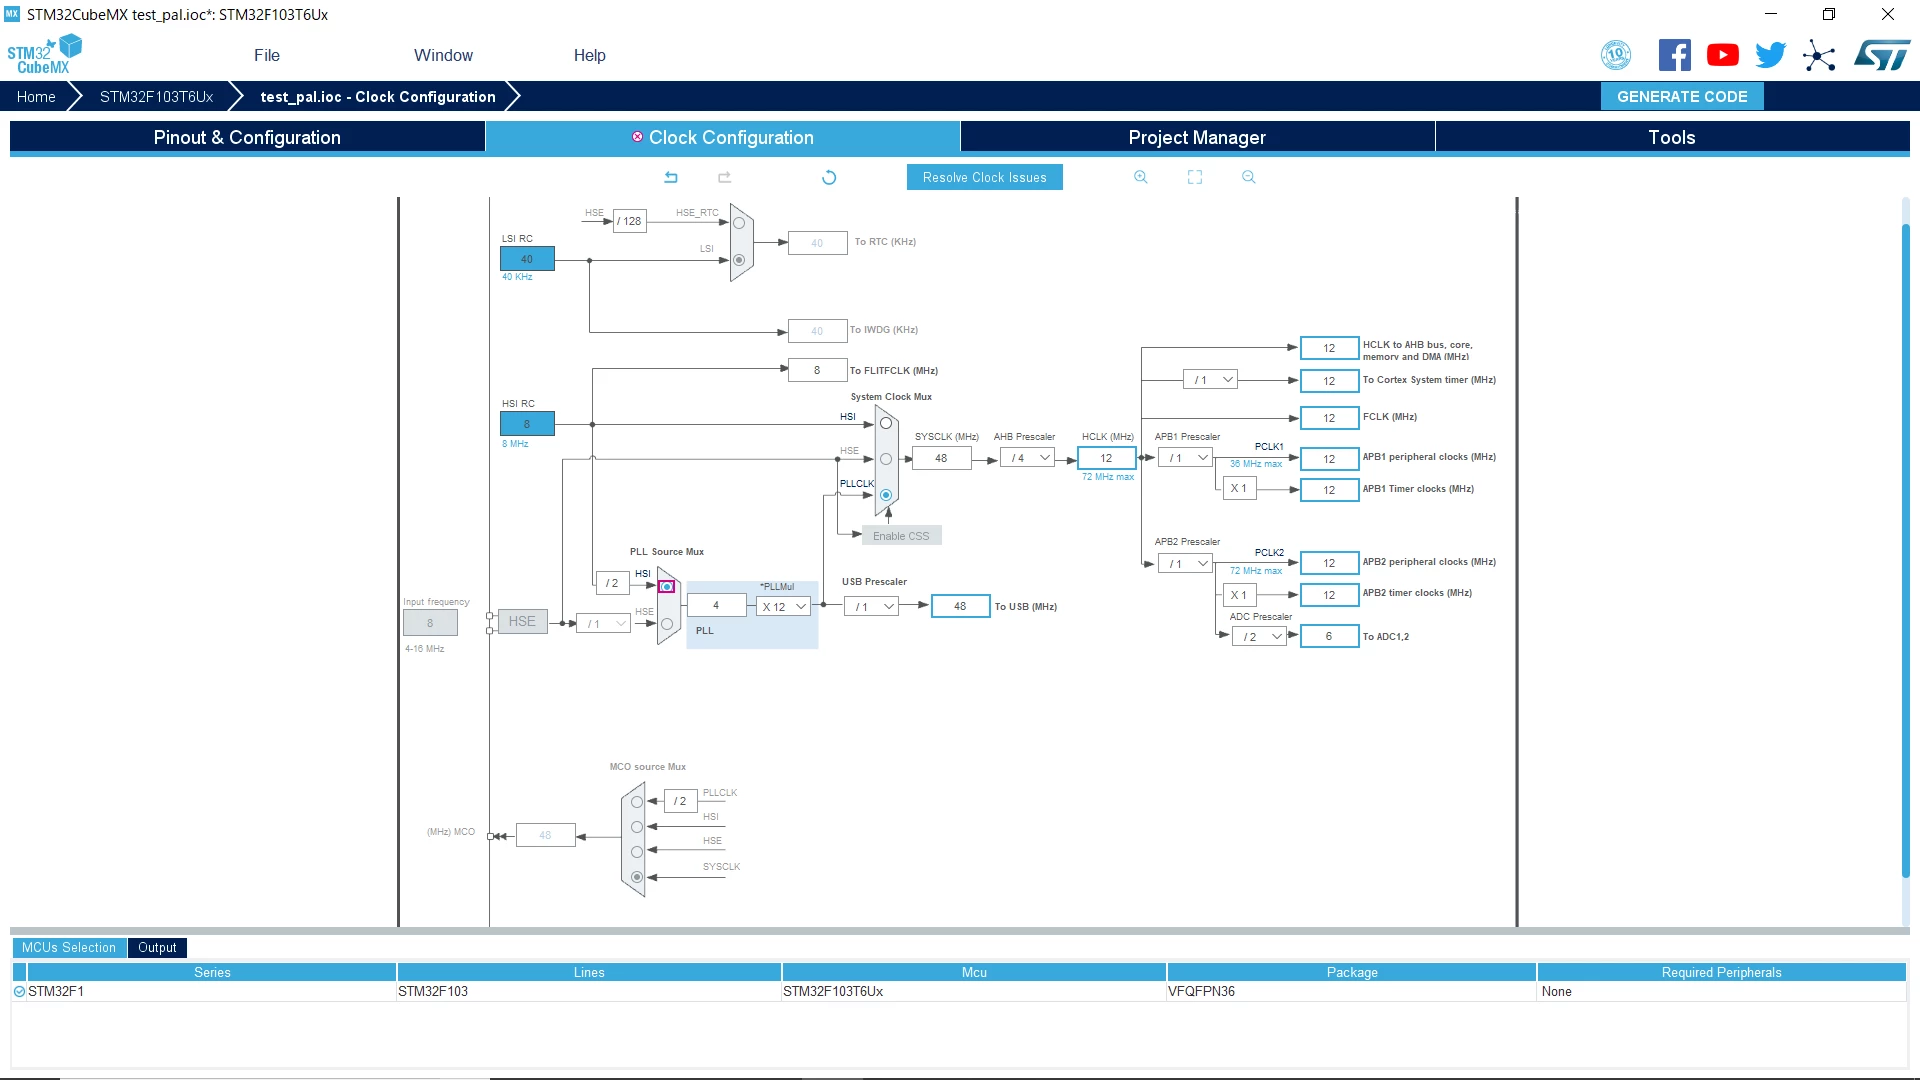This screenshot has height=1080, width=1920.
Task: Select SYSCLK in MCO source Mux
Action: pos(637,877)
